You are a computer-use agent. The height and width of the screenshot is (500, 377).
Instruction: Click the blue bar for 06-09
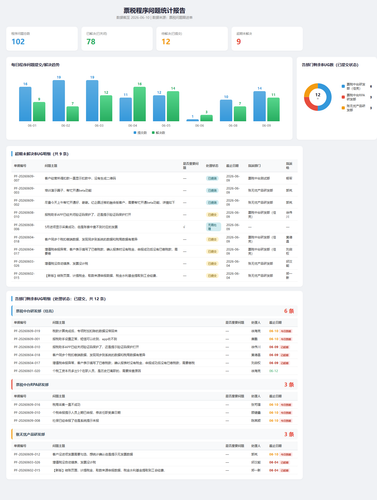260,106
